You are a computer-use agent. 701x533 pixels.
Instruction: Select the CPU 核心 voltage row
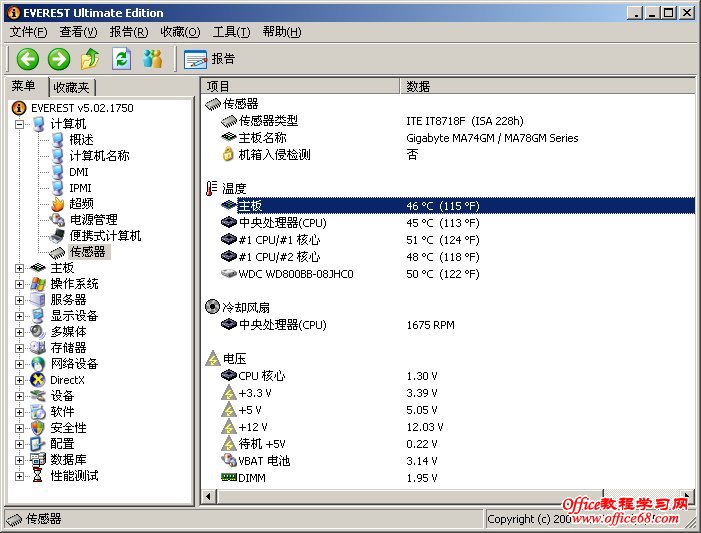click(x=448, y=376)
